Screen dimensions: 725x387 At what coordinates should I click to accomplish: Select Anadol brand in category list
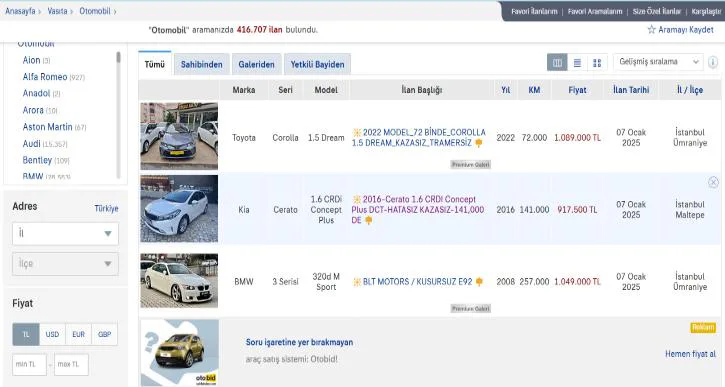click(x=36, y=93)
